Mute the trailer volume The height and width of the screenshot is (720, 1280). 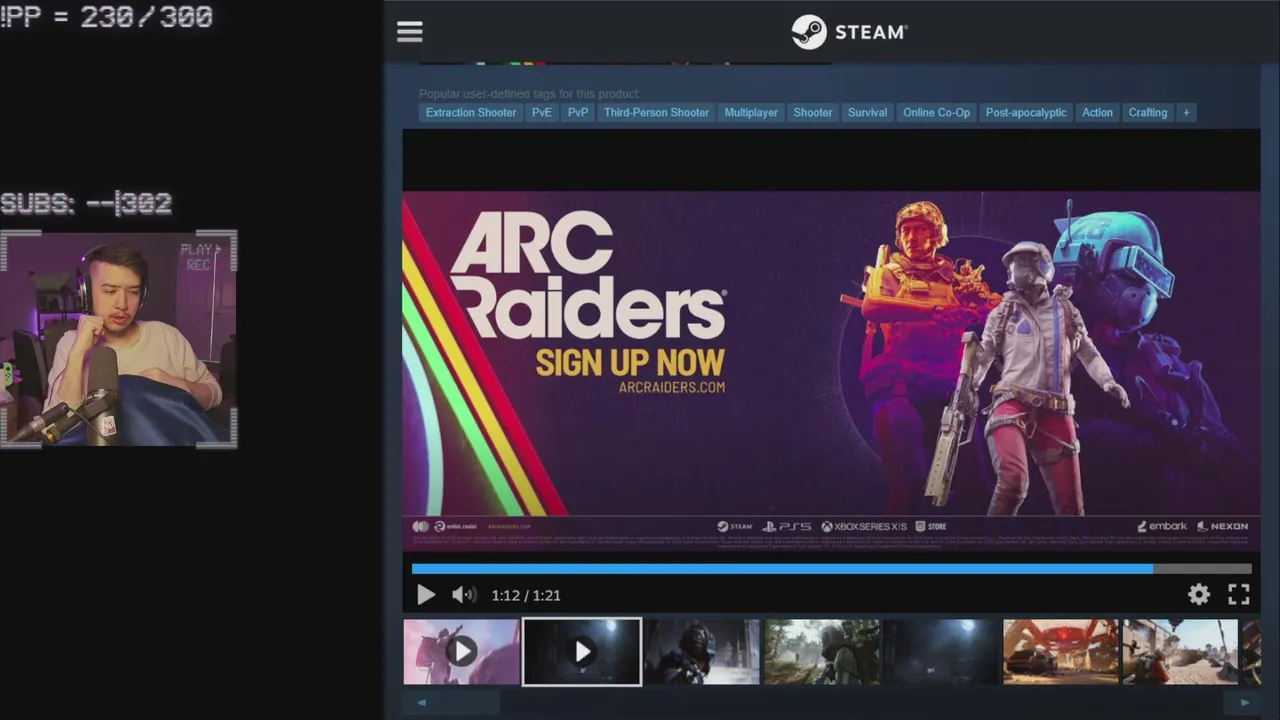[x=463, y=595]
